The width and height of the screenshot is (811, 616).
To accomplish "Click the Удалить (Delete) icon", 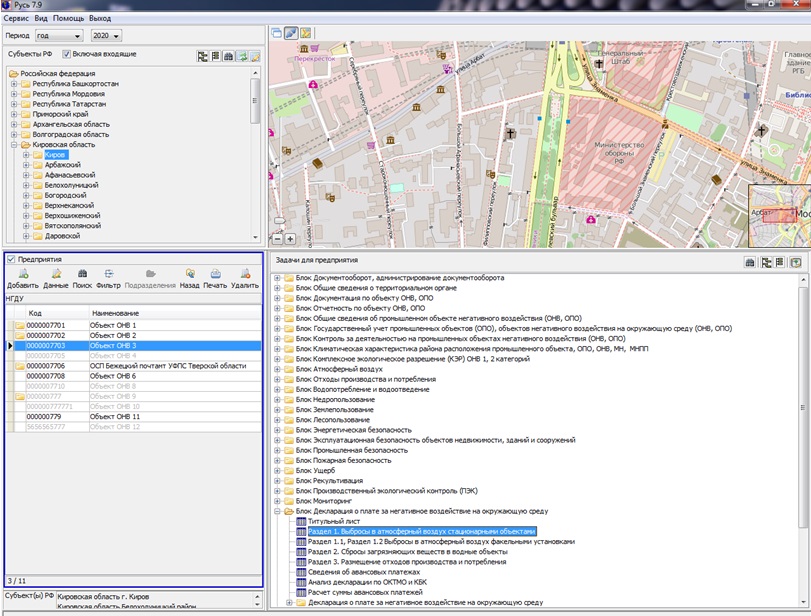I will coord(245,274).
